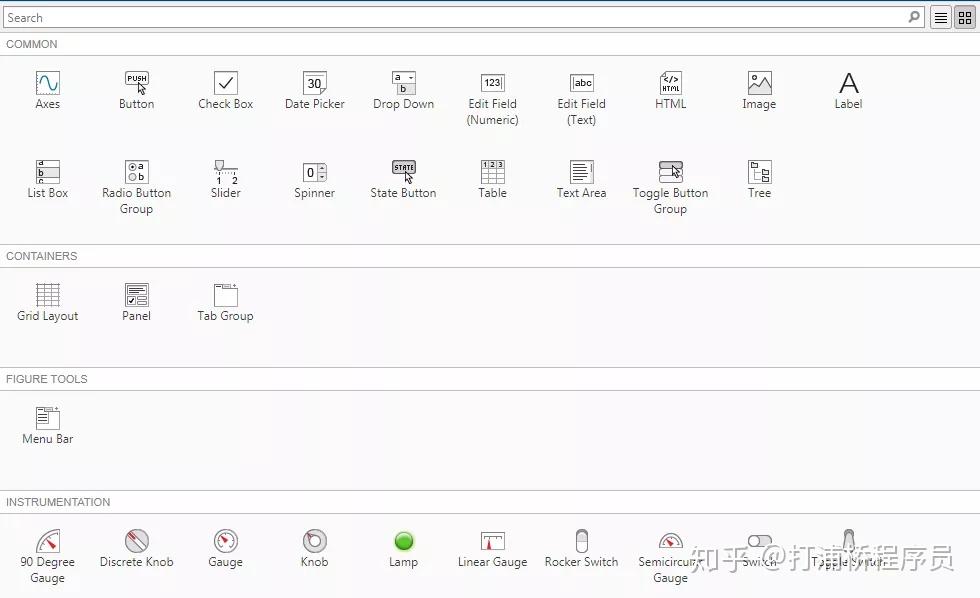Pick the Label component
This screenshot has width=980, height=598.
coord(848,91)
